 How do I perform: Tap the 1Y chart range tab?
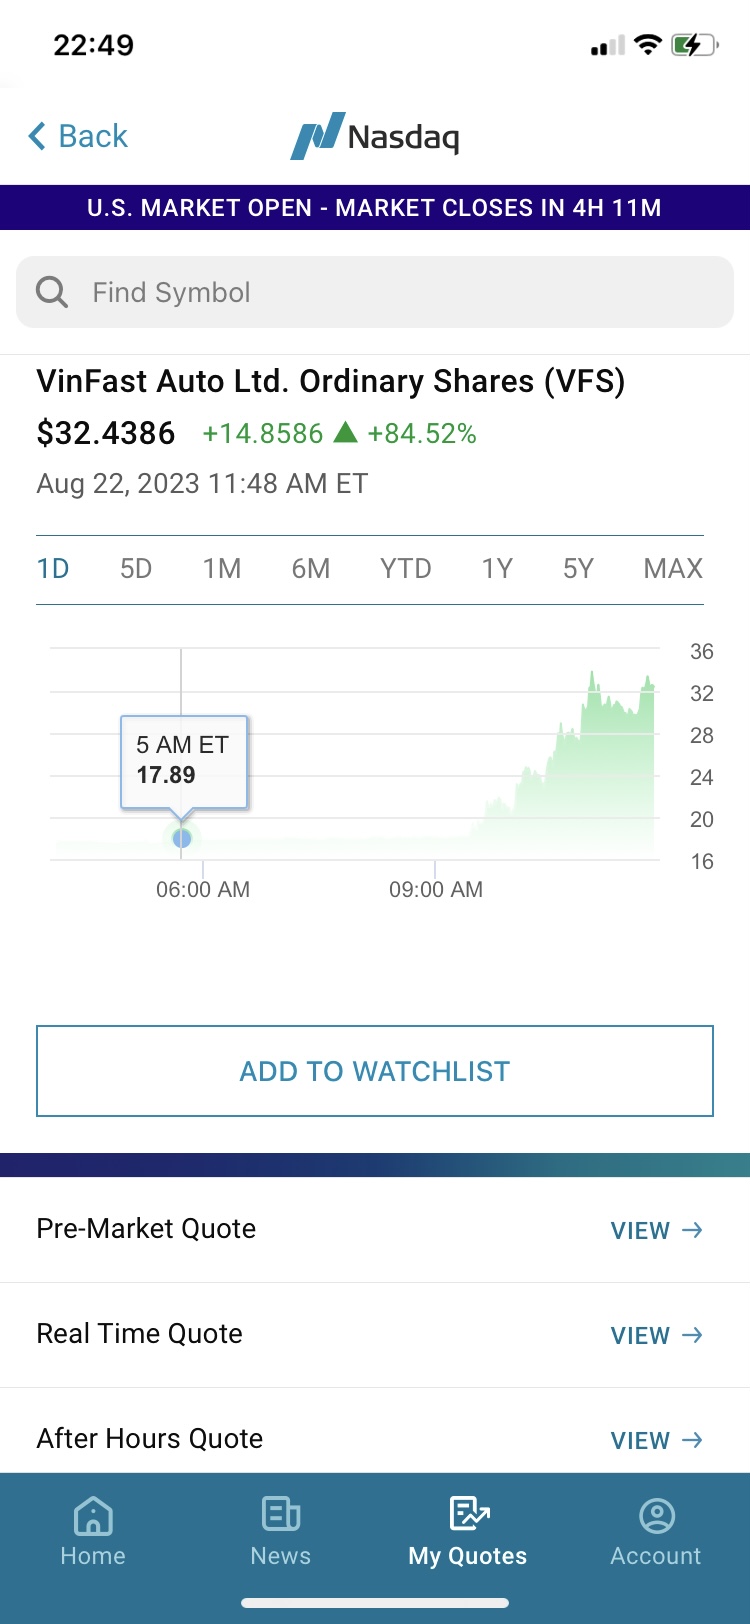(x=497, y=569)
